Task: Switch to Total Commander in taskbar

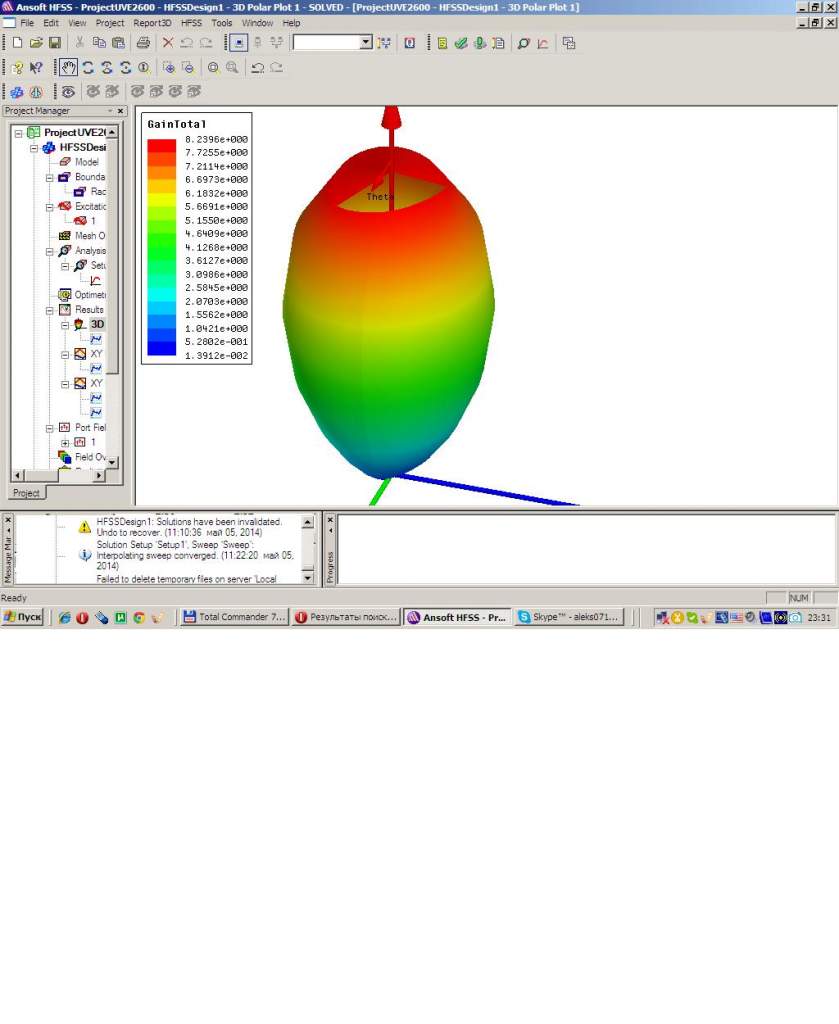Action: tap(234, 616)
